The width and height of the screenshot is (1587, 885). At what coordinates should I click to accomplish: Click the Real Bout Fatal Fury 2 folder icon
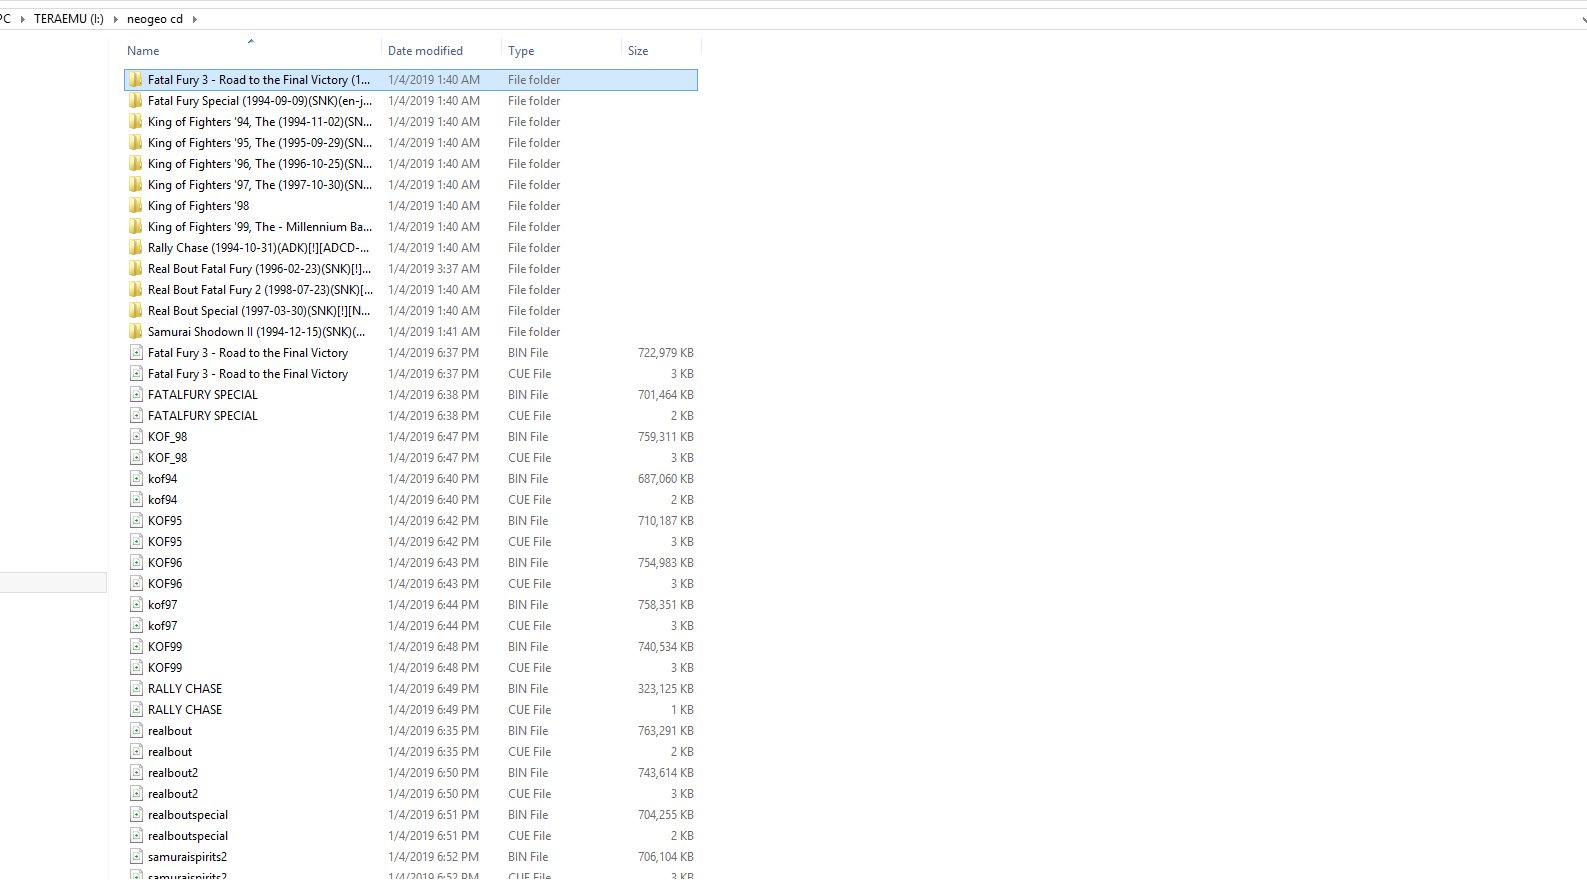(135, 290)
